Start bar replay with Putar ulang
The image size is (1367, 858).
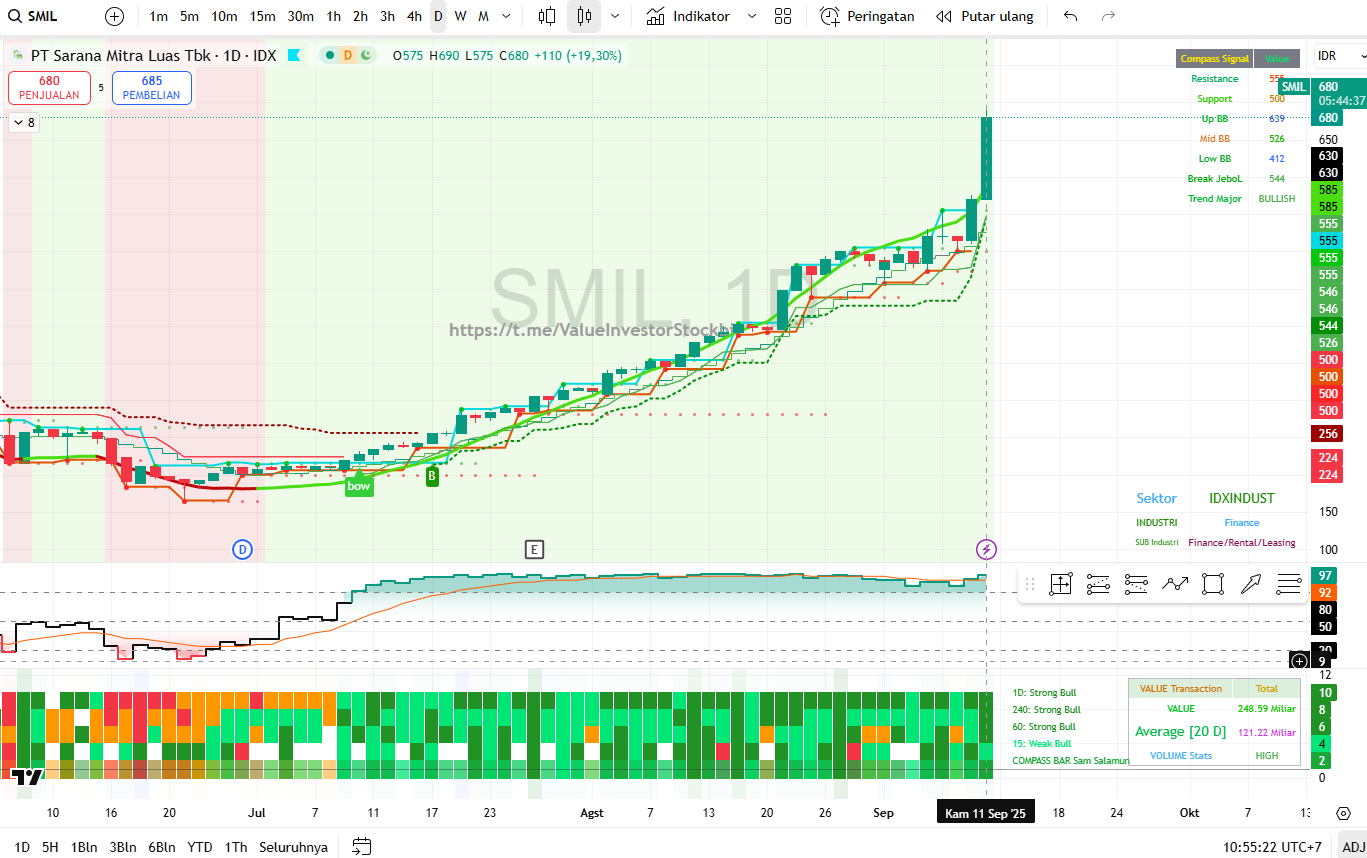click(x=984, y=16)
